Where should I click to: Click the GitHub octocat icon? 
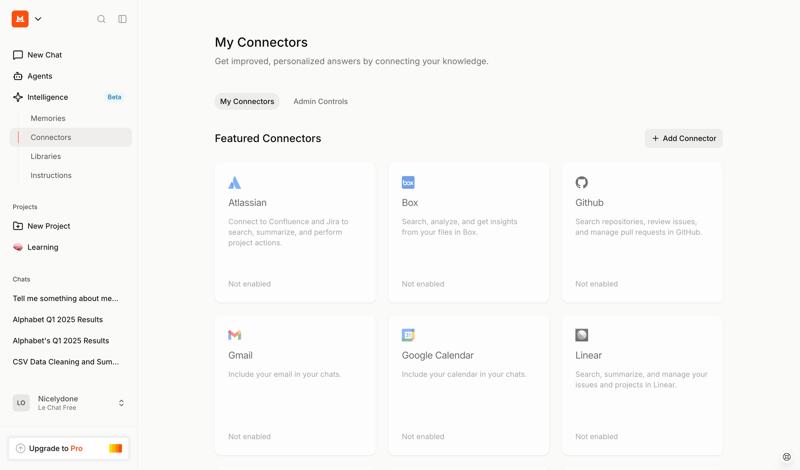click(581, 183)
